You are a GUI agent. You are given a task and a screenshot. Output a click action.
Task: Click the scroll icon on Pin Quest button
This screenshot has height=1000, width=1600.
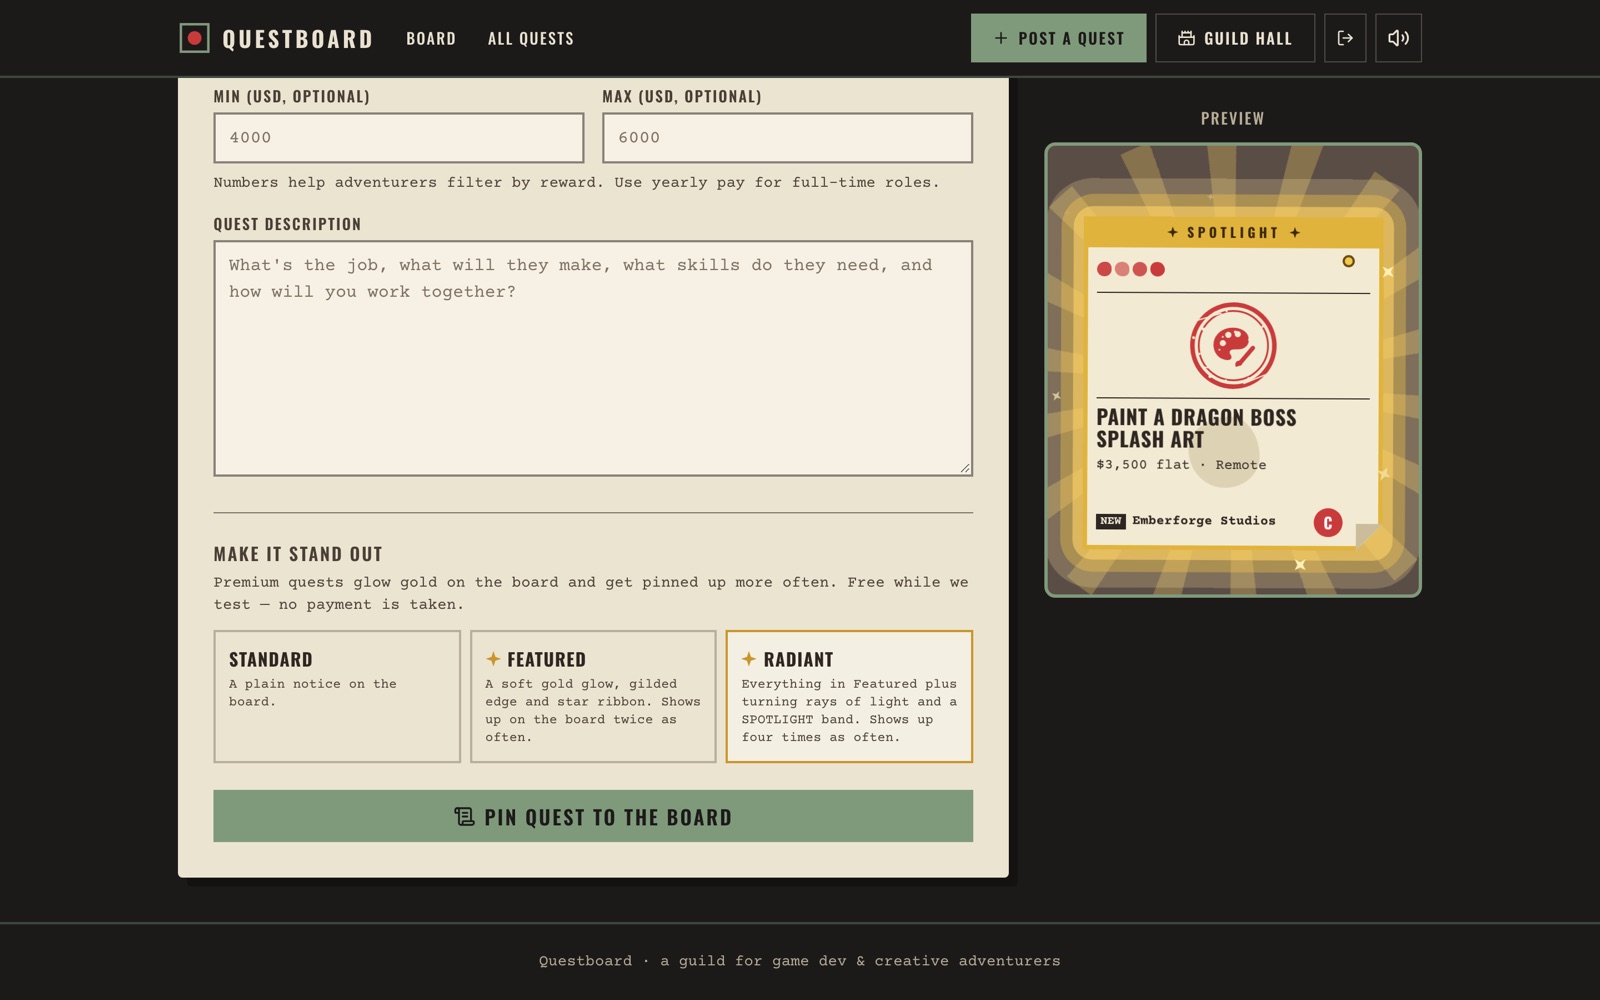coord(464,817)
